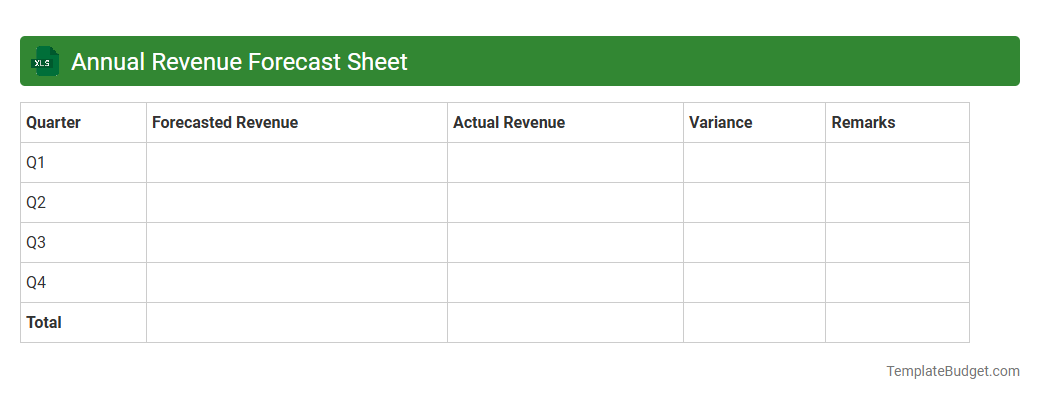1040x400 pixels.
Task: Click the Q2 Actual Revenue cell
Action: point(566,202)
